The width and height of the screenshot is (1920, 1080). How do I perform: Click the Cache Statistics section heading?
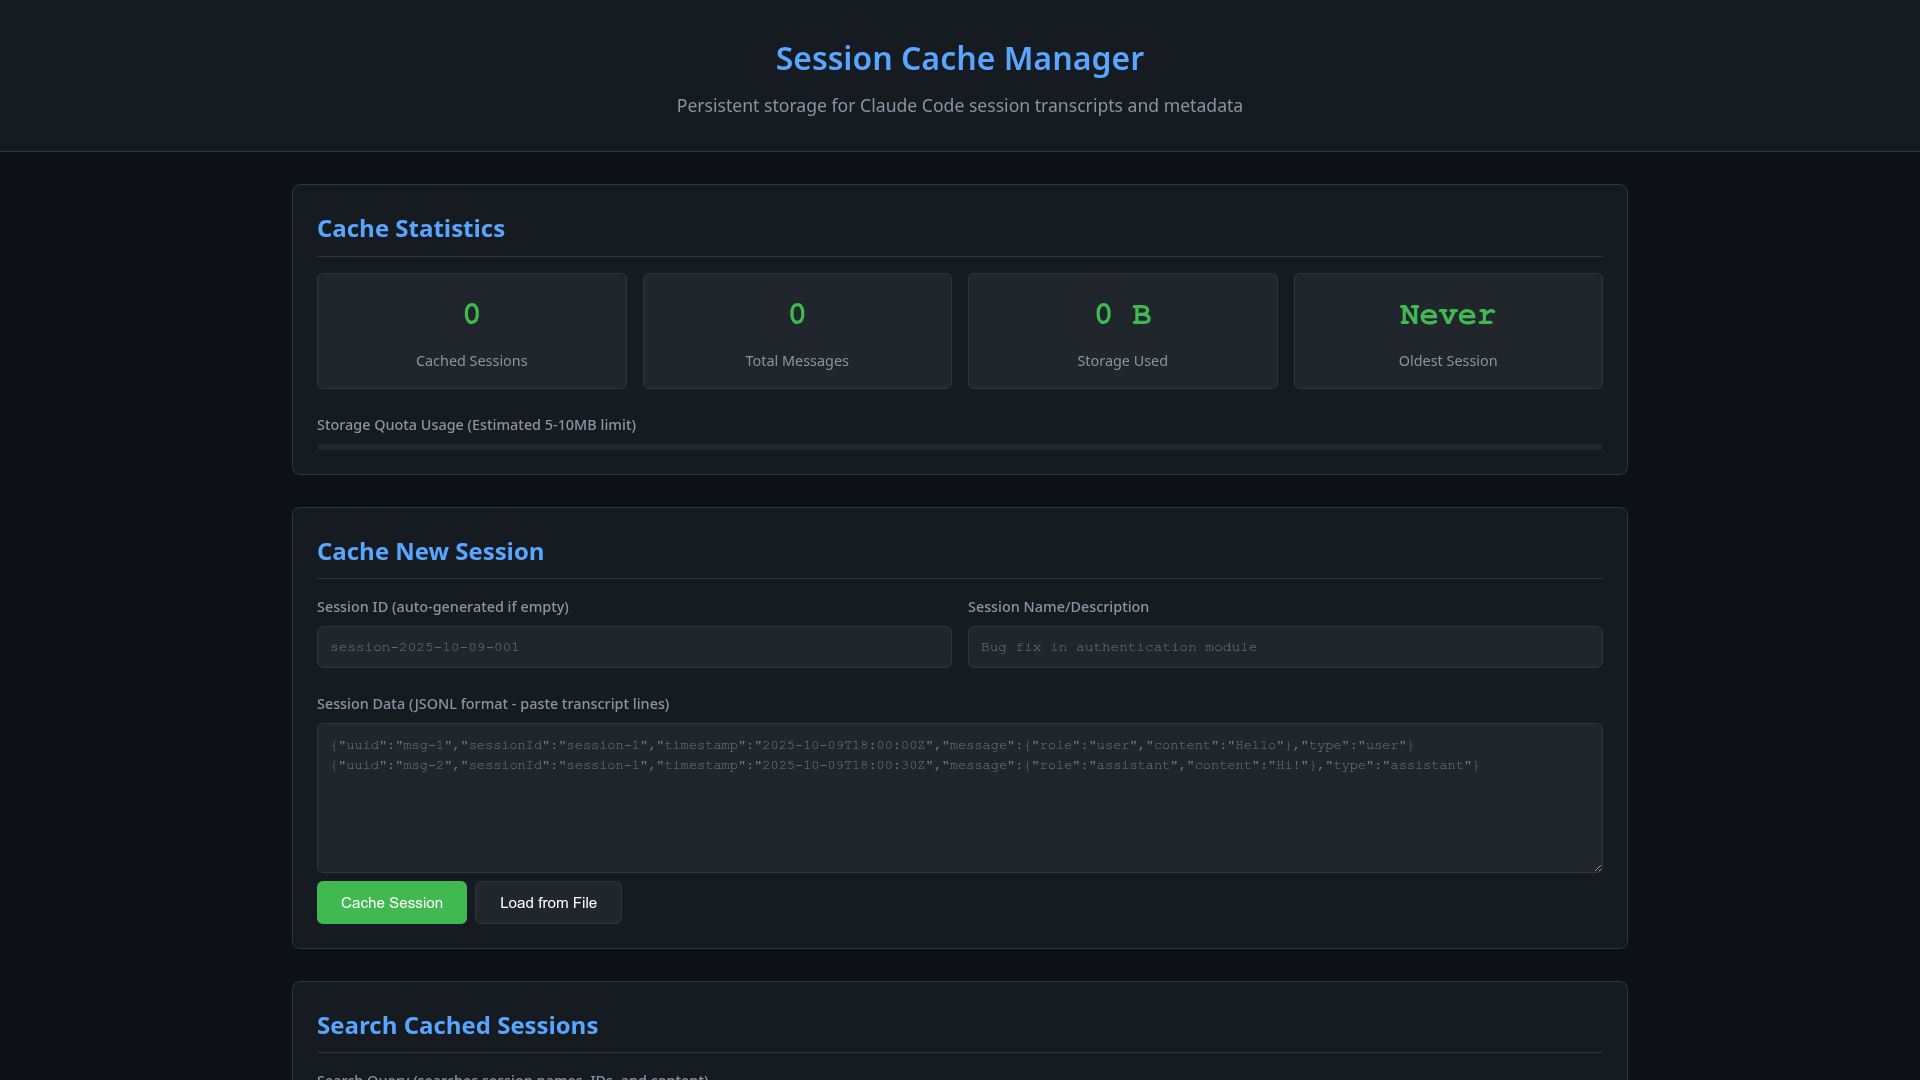pos(410,229)
